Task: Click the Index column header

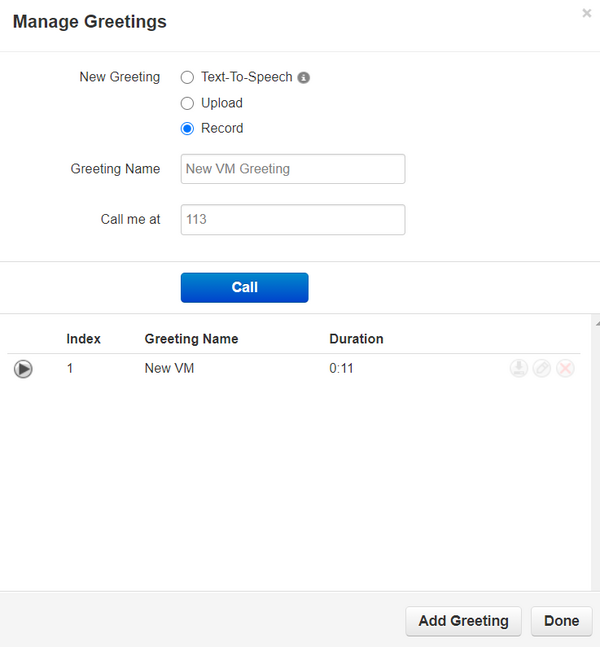Action: click(x=84, y=339)
